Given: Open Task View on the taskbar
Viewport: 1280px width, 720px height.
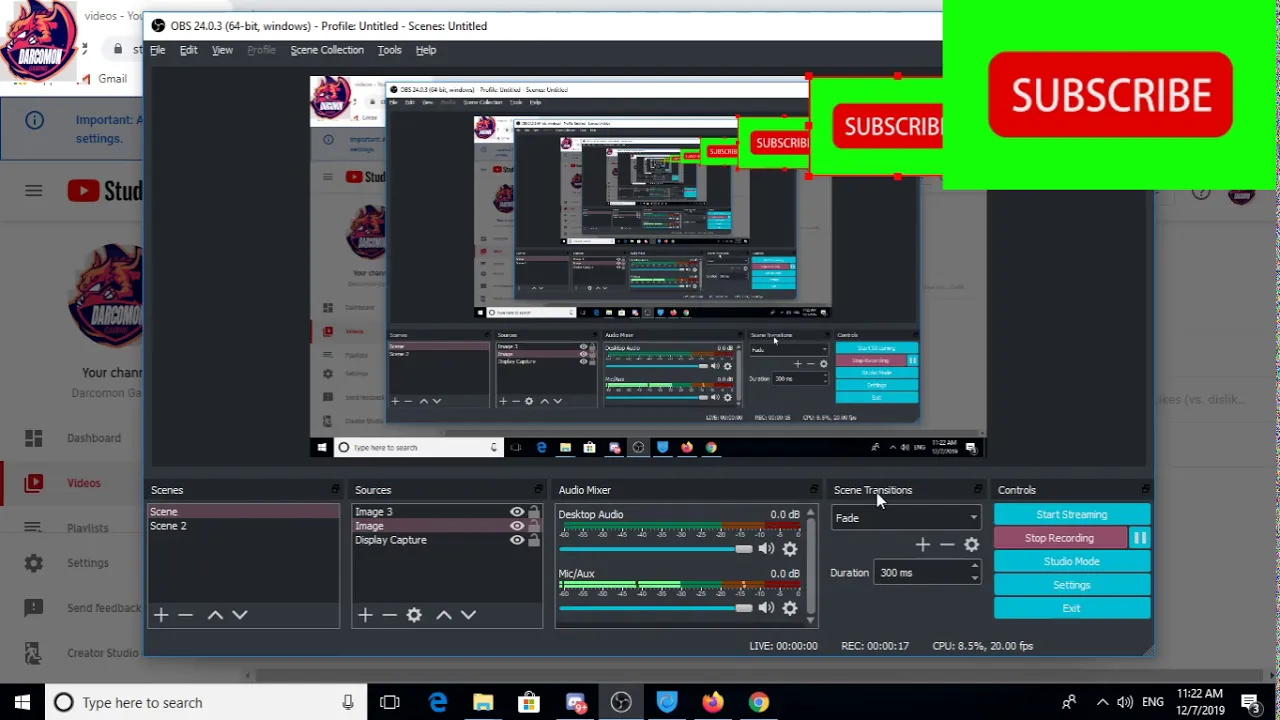Looking at the screenshot, I should coord(390,703).
